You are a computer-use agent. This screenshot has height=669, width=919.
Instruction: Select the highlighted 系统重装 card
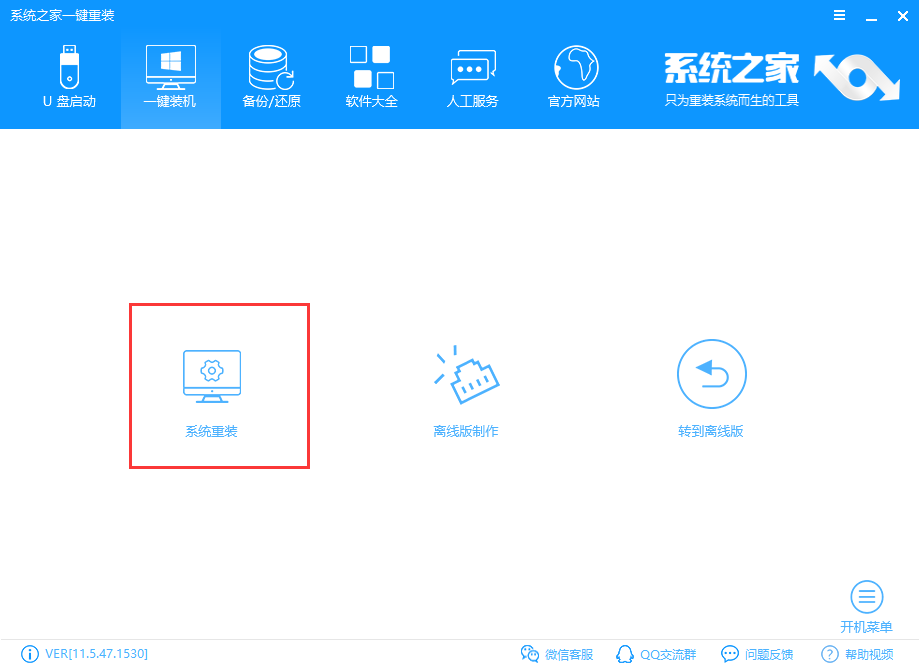coord(219,385)
